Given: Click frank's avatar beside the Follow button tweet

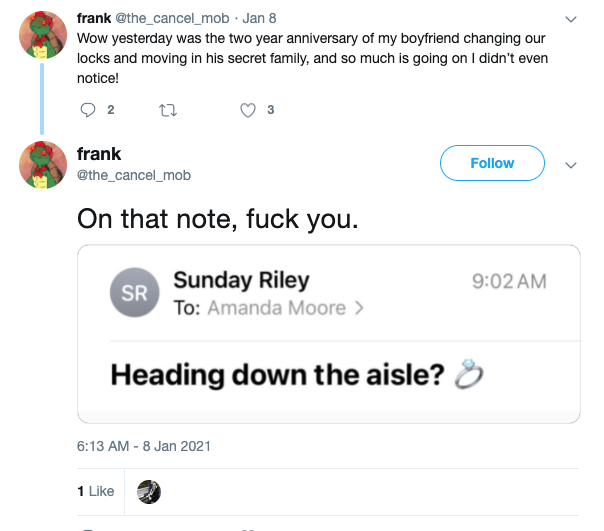Looking at the screenshot, I should 44,165.
